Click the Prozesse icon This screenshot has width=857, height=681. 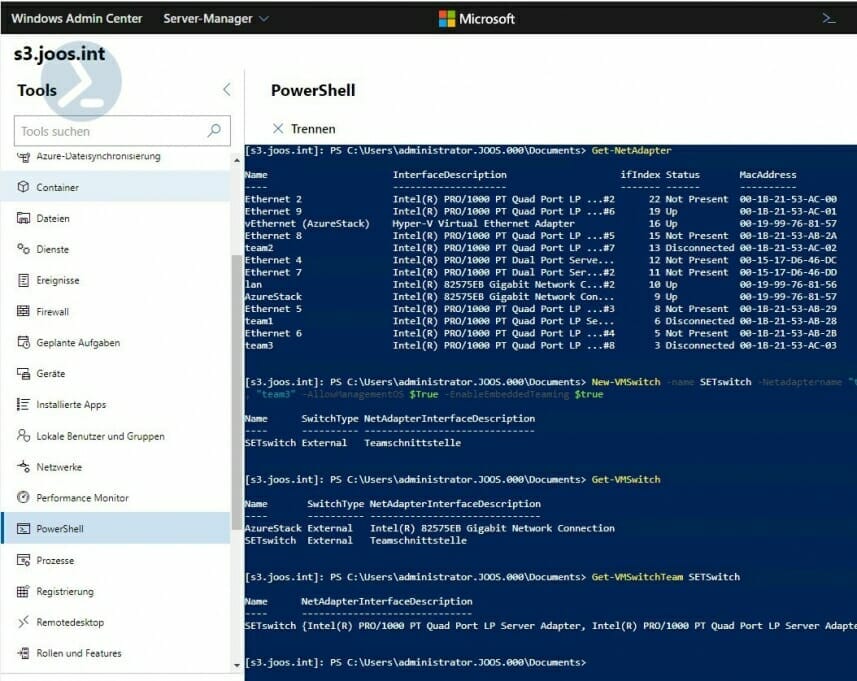pyautogui.click(x=23, y=560)
